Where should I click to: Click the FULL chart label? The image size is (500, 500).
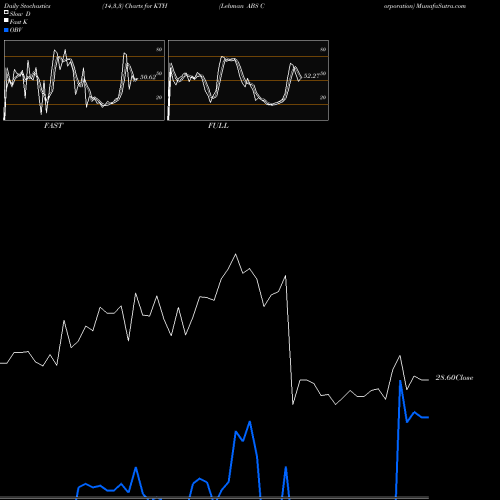[x=218, y=125]
